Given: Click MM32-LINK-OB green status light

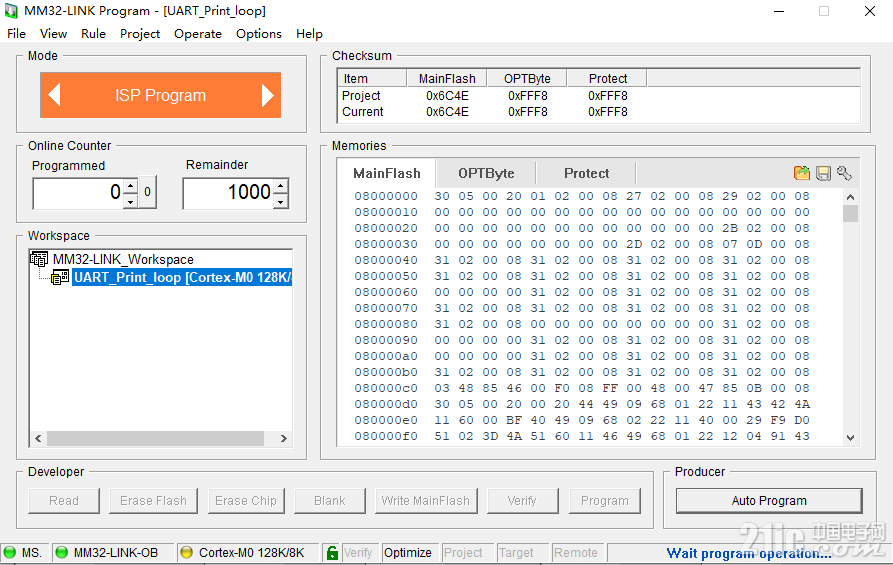Looking at the screenshot, I should (x=62, y=552).
